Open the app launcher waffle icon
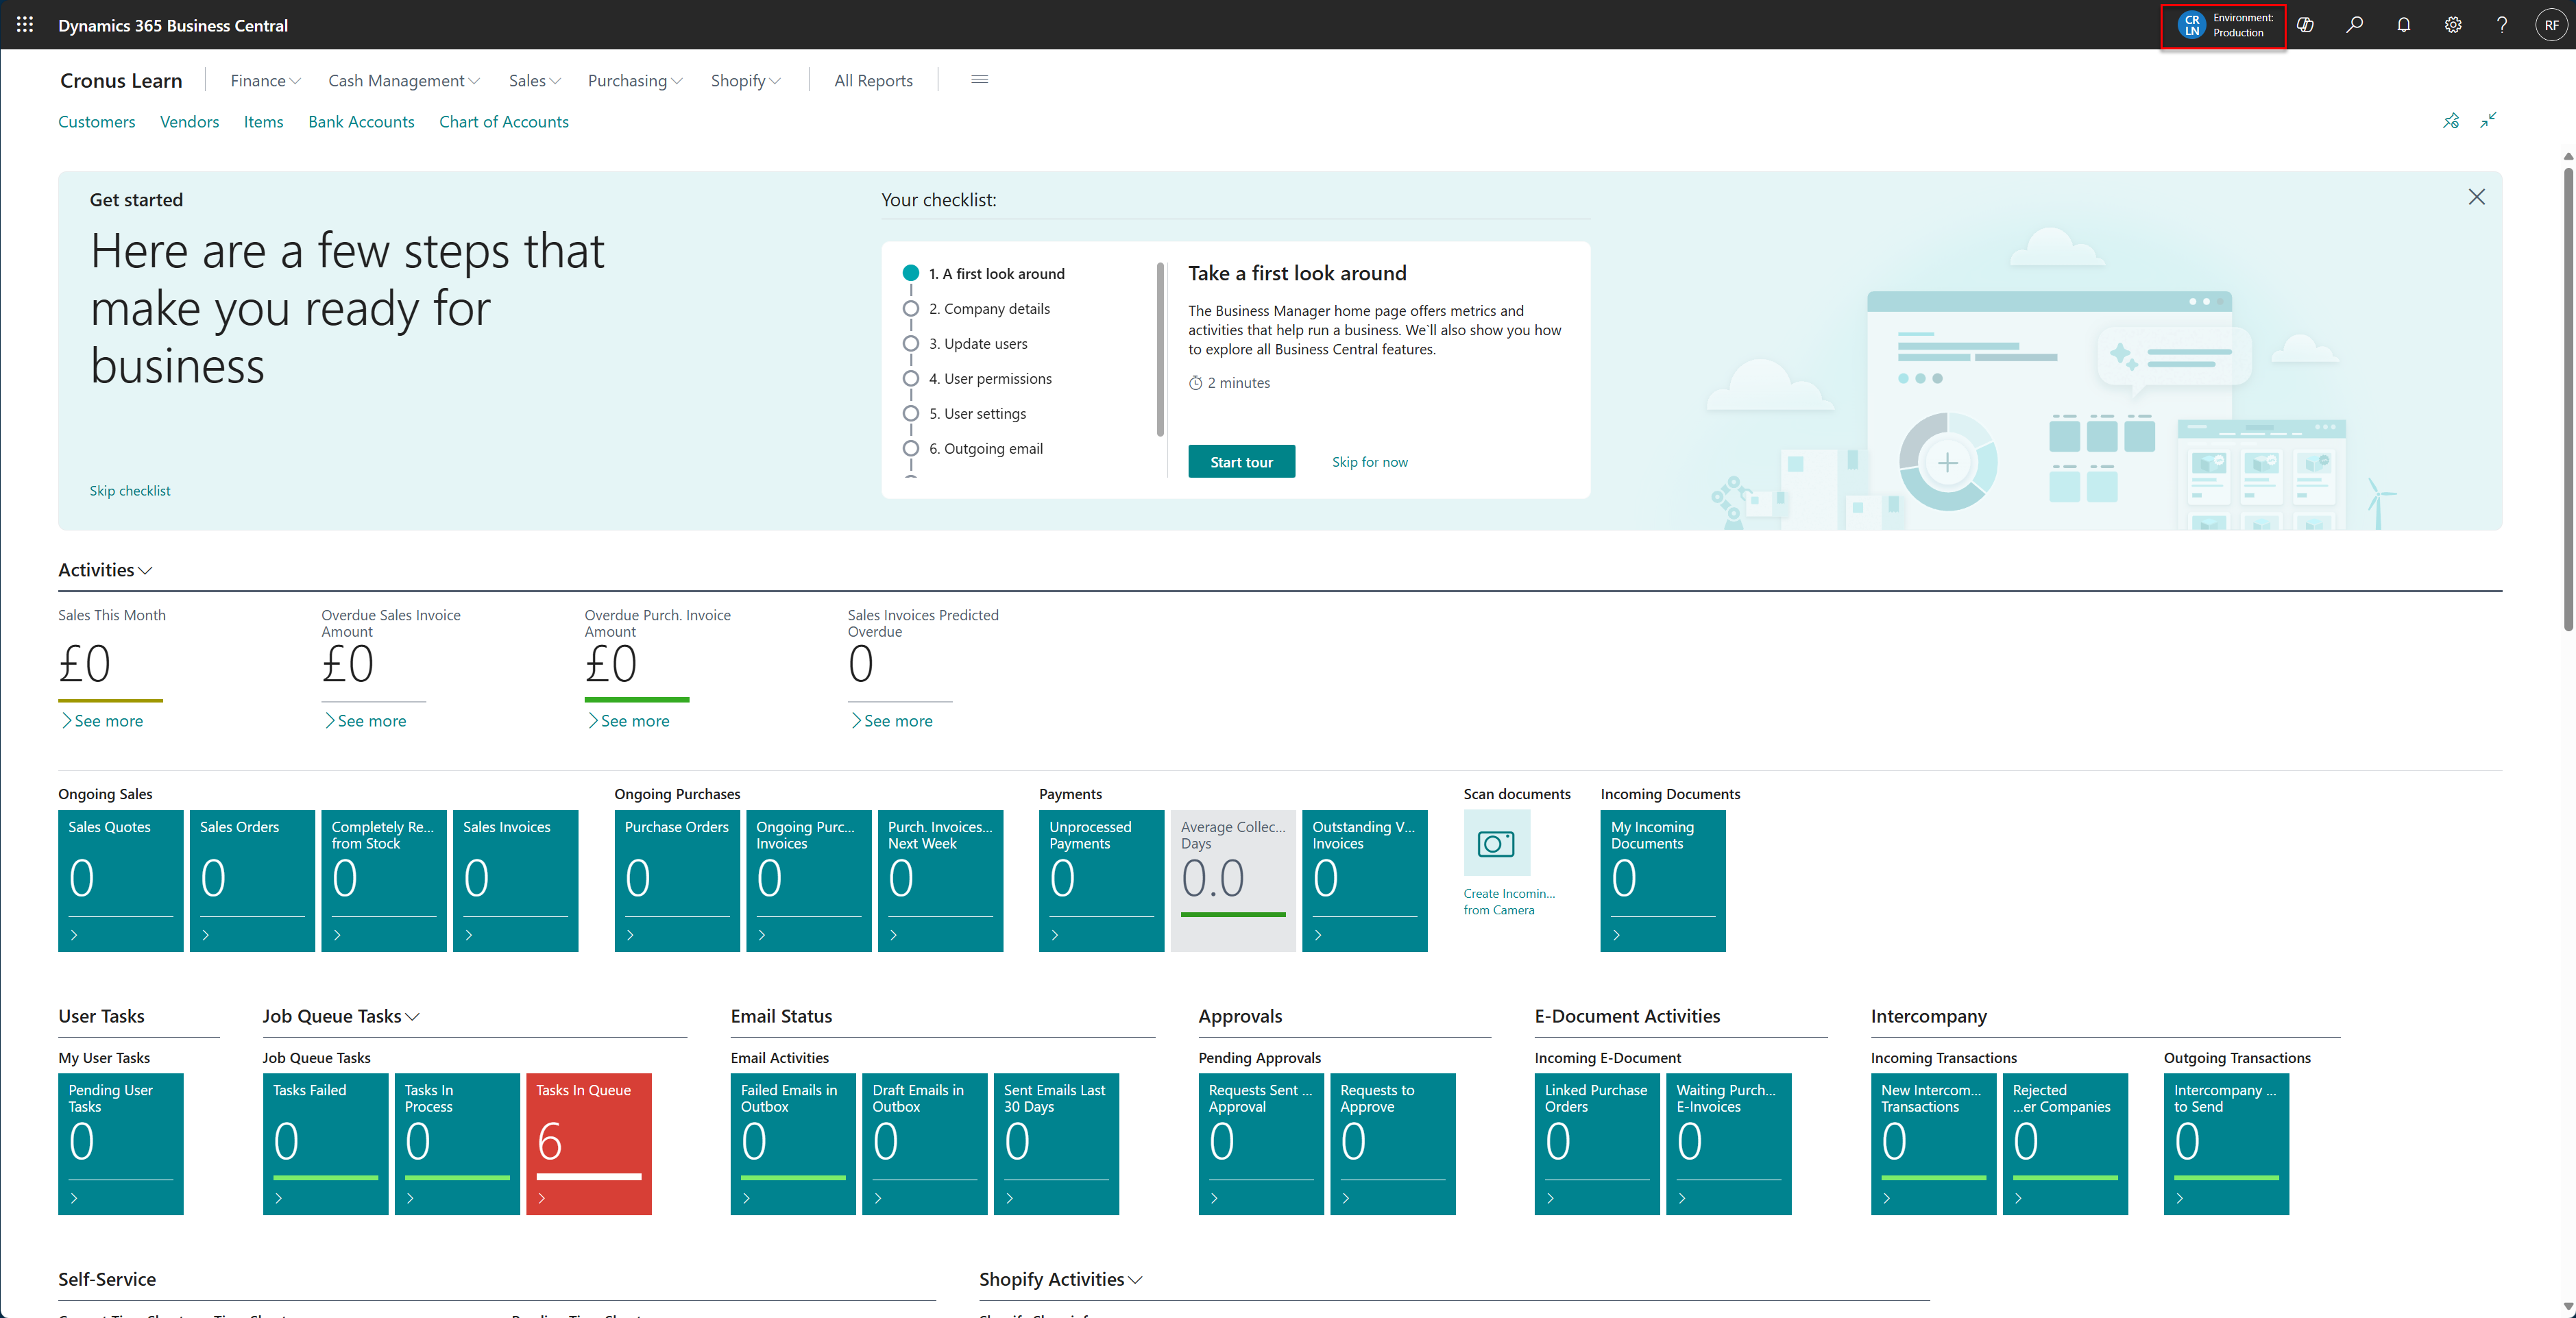The image size is (2576, 1318). (25, 25)
